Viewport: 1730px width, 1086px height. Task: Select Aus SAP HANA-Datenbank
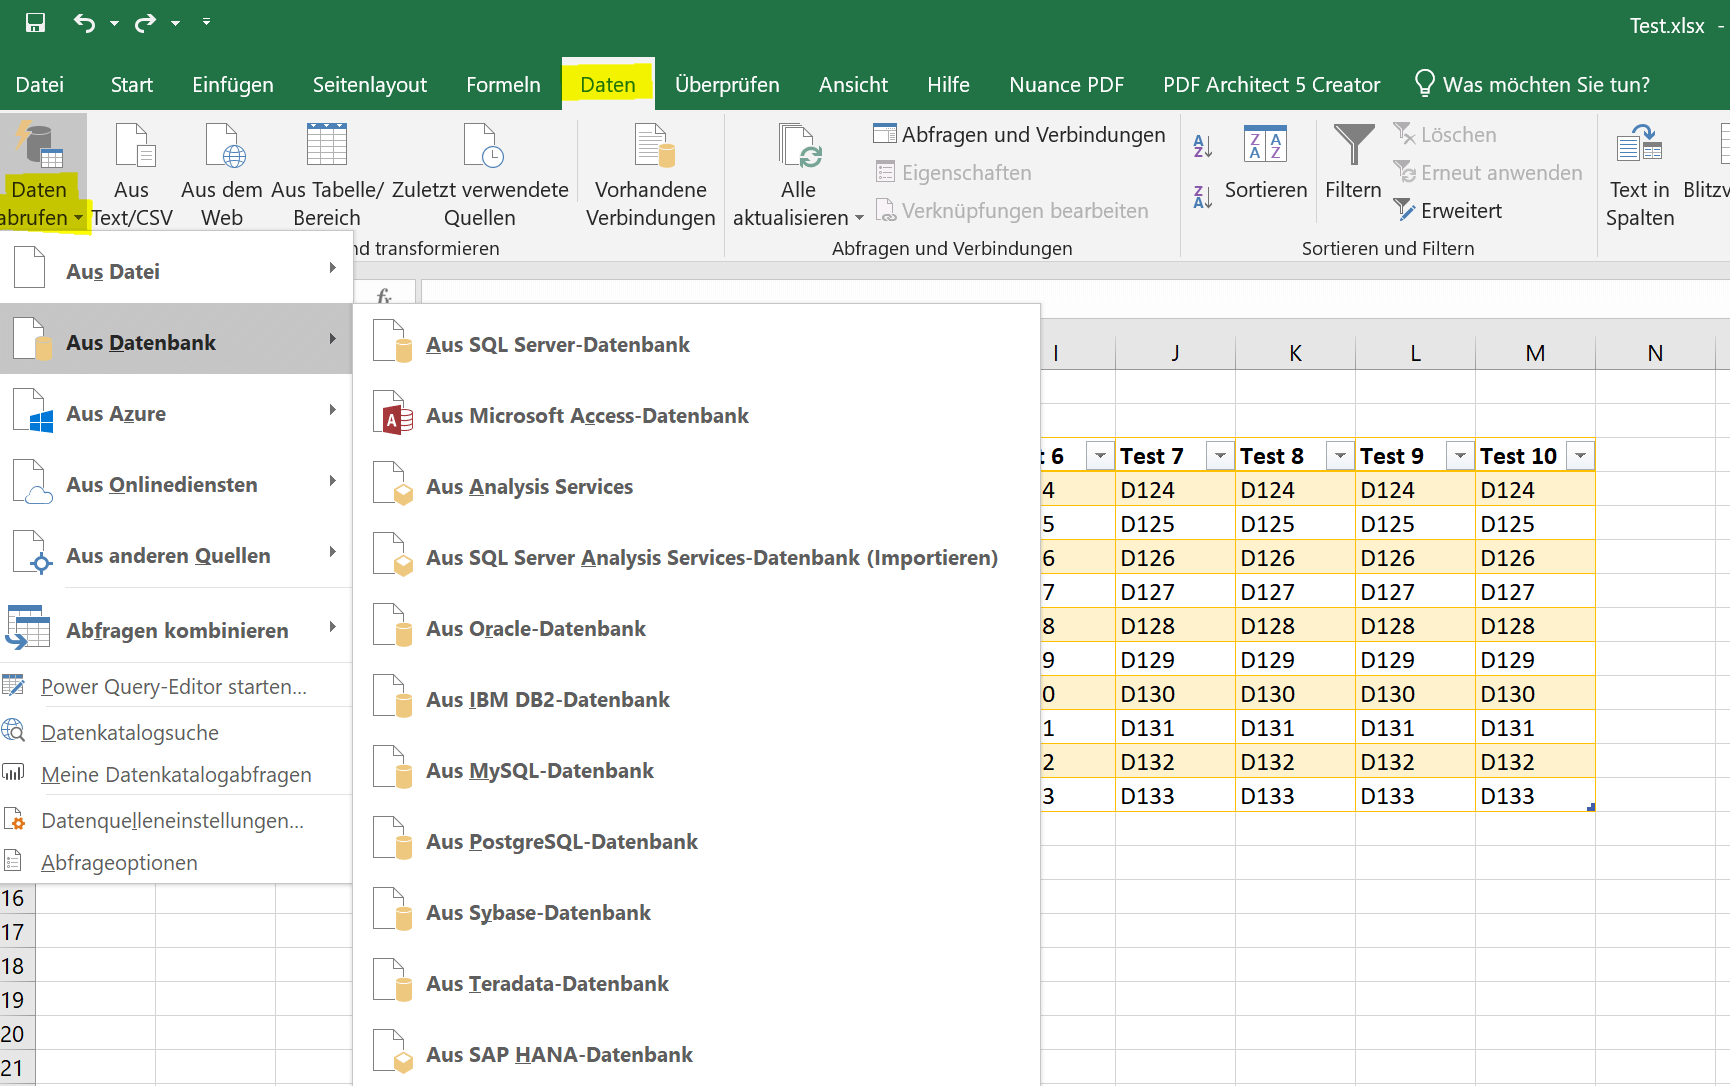pos(696,1054)
